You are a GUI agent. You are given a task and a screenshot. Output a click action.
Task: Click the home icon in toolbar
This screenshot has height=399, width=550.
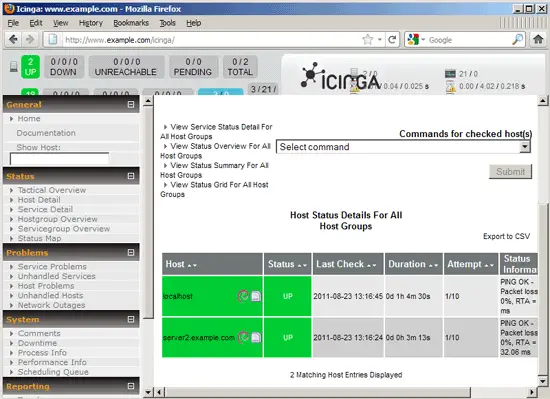(x=538, y=39)
